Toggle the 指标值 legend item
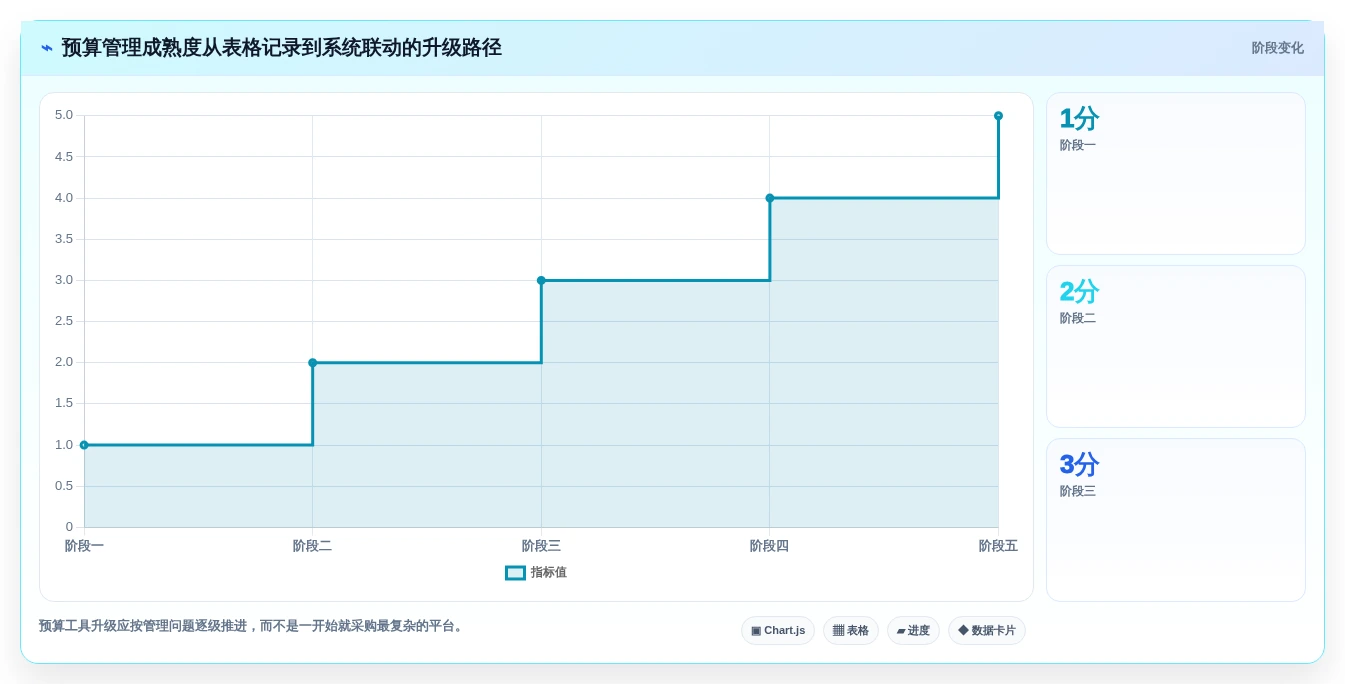This screenshot has height=684, width=1345. 536,573
